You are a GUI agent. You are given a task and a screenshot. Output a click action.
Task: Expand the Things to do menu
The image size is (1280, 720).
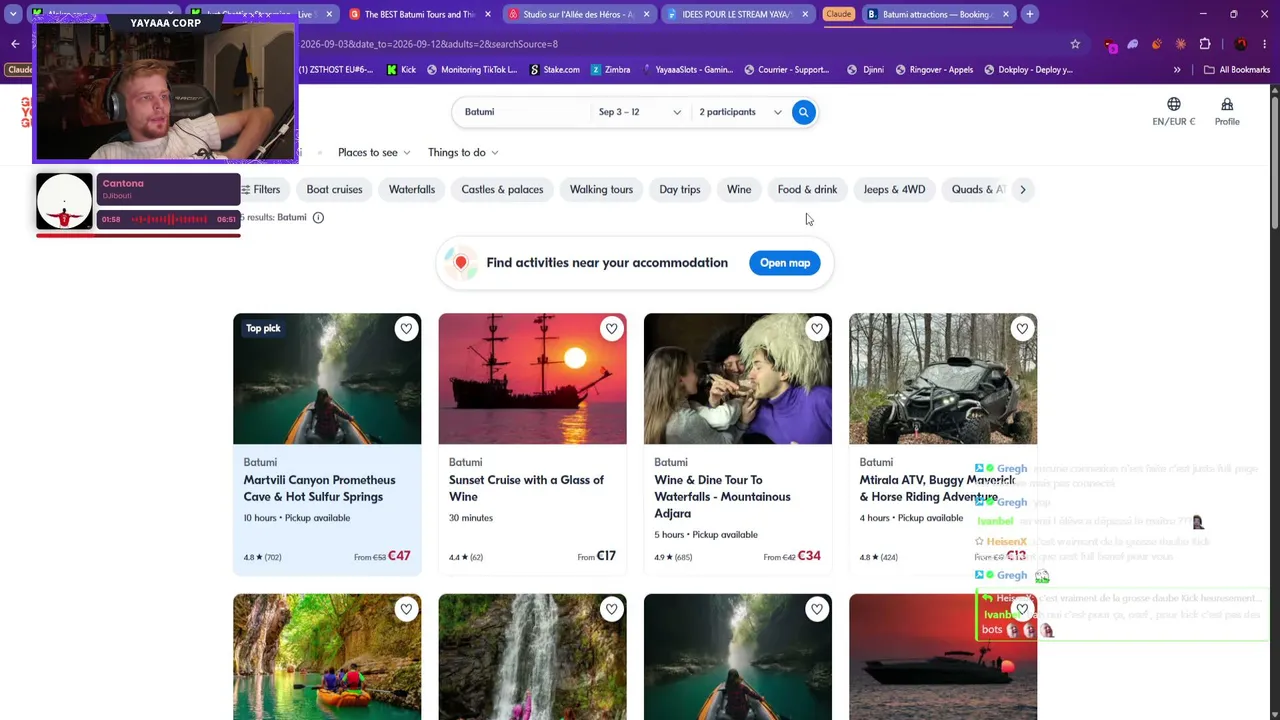(463, 152)
